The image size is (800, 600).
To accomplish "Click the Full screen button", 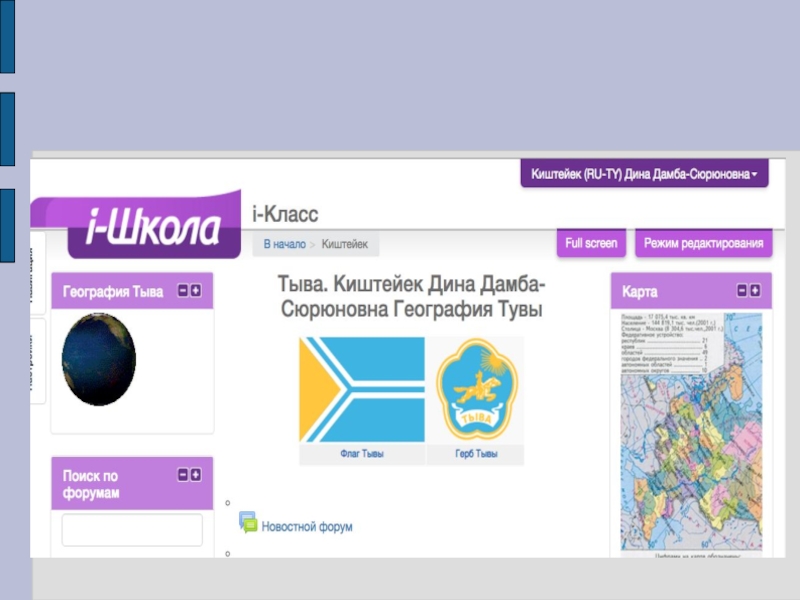I will tap(591, 243).
